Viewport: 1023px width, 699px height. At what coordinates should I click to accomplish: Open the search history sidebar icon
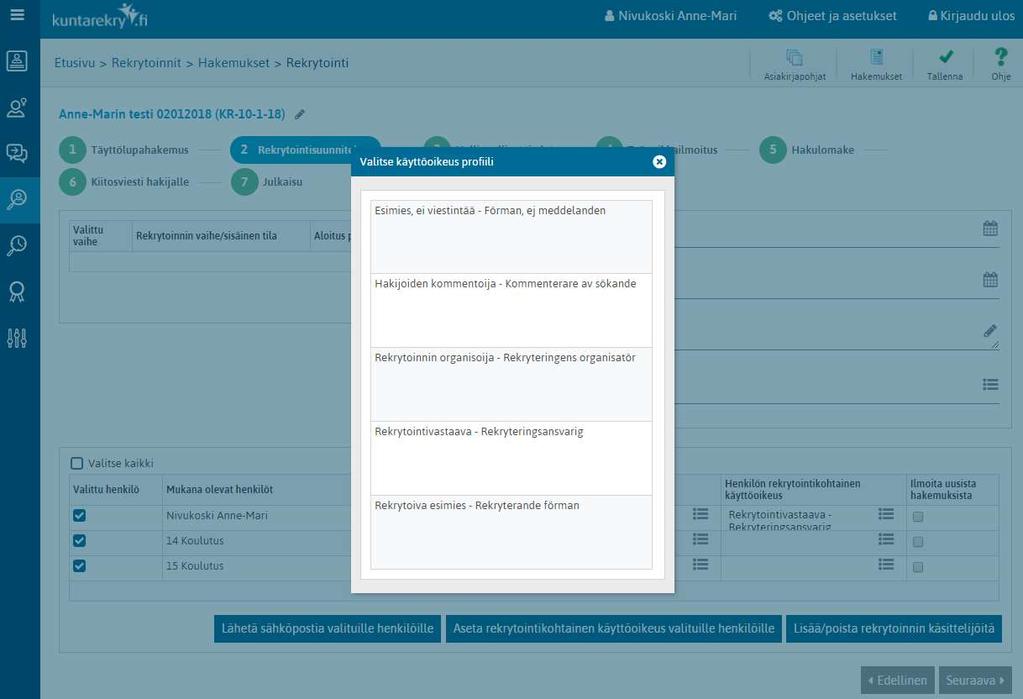pyautogui.click(x=17, y=245)
